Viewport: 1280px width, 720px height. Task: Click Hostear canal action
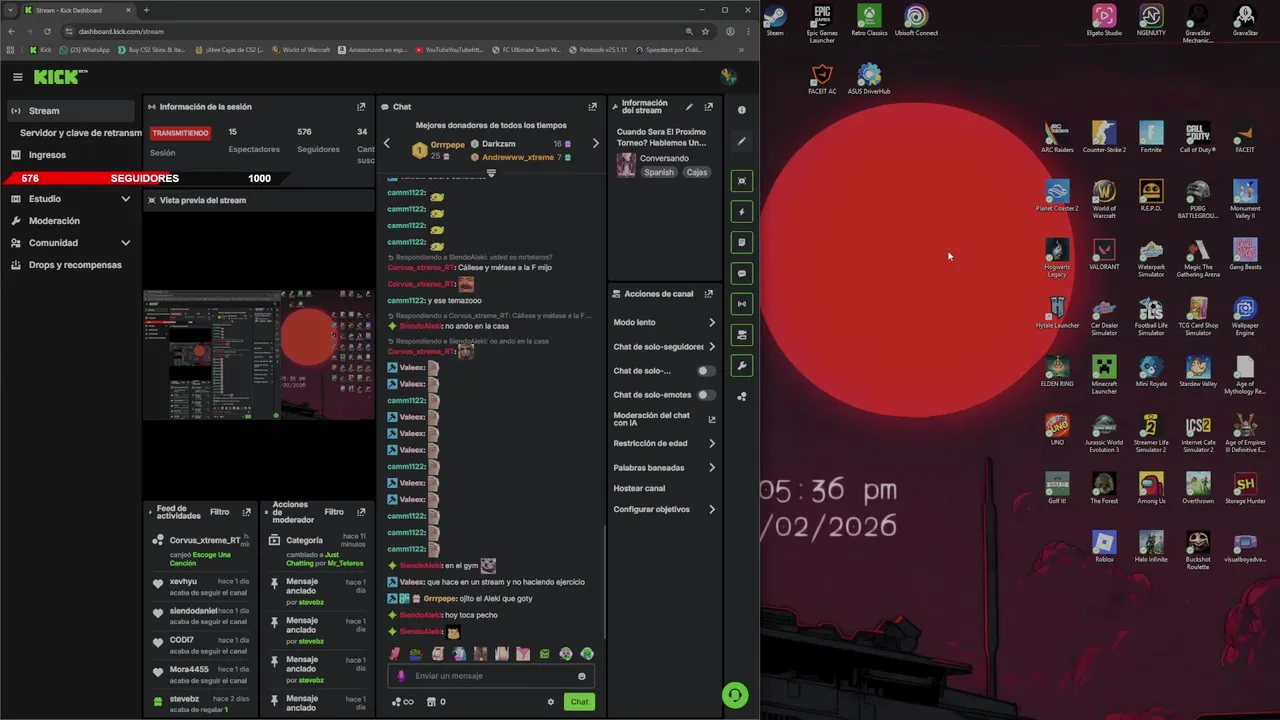point(639,489)
